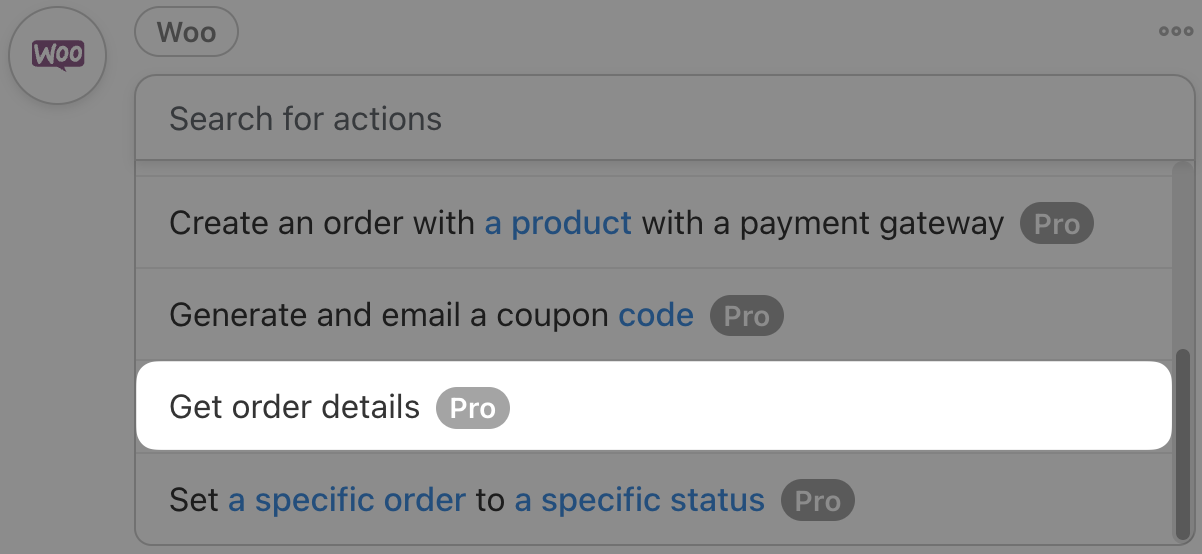Click the coupon "code" token link
The width and height of the screenshot is (1202, 554).
pos(656,316)
